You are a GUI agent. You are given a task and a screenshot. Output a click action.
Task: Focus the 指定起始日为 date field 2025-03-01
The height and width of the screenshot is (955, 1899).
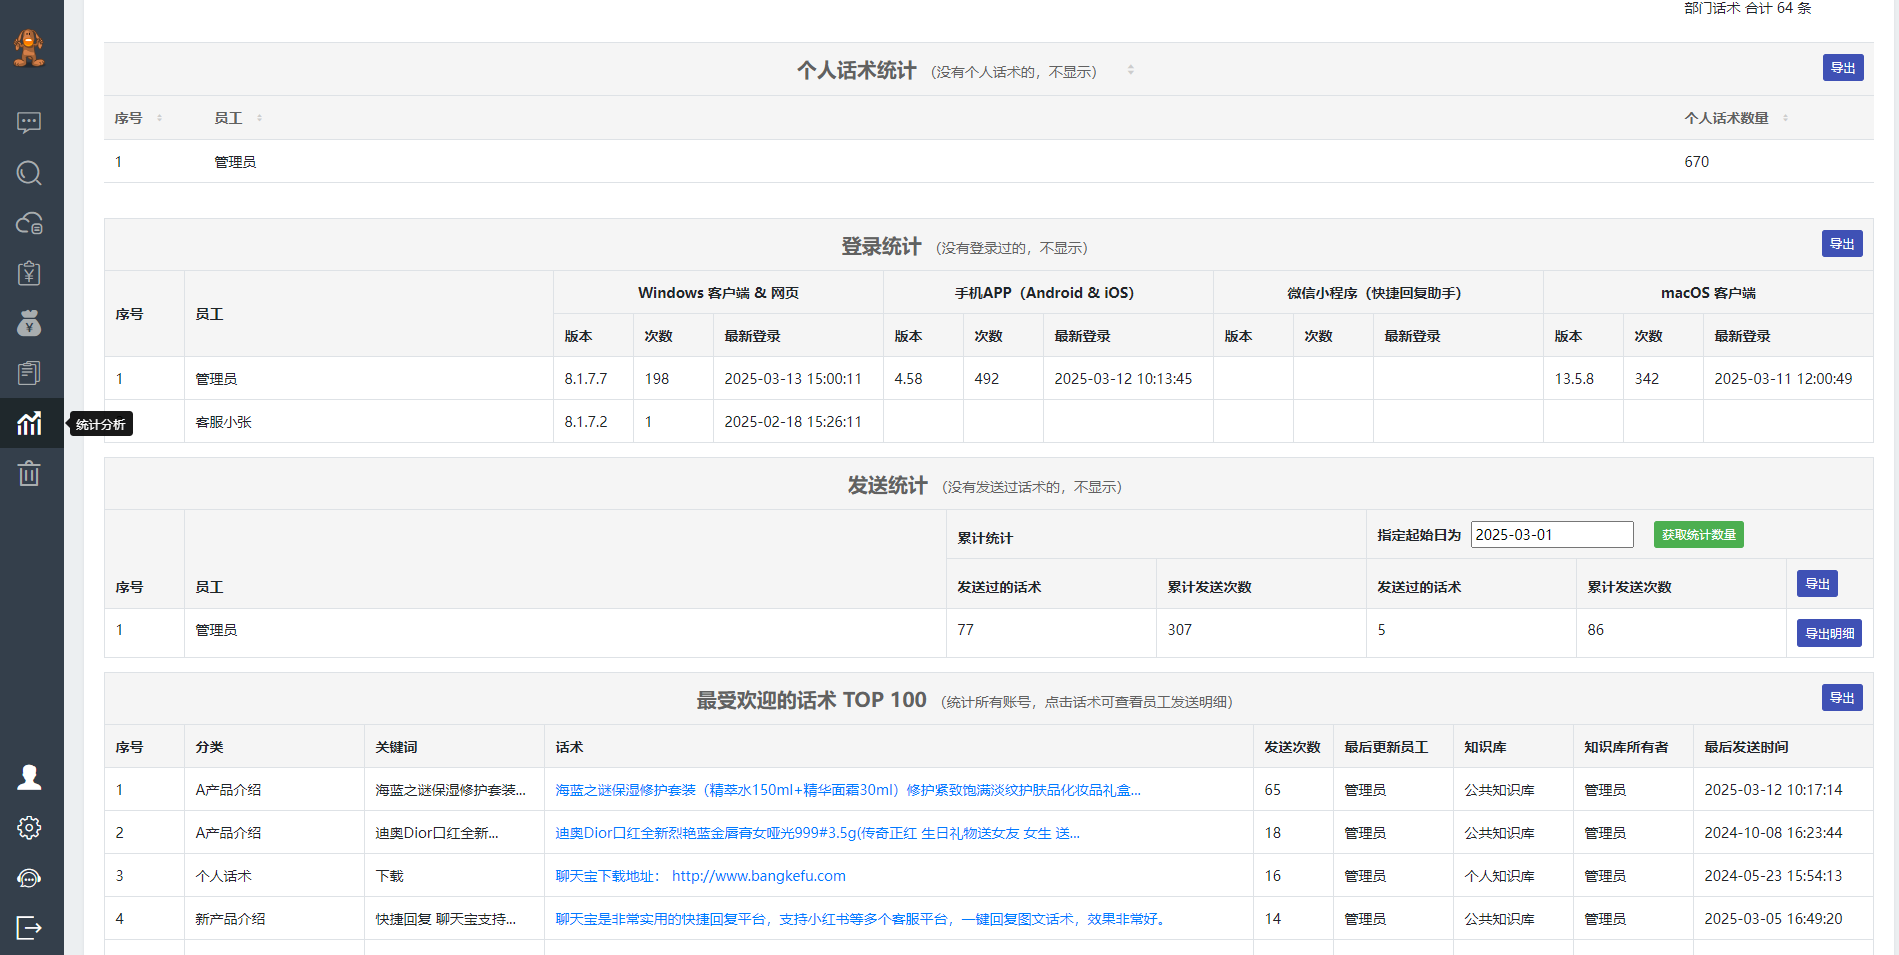[1552, 535]
